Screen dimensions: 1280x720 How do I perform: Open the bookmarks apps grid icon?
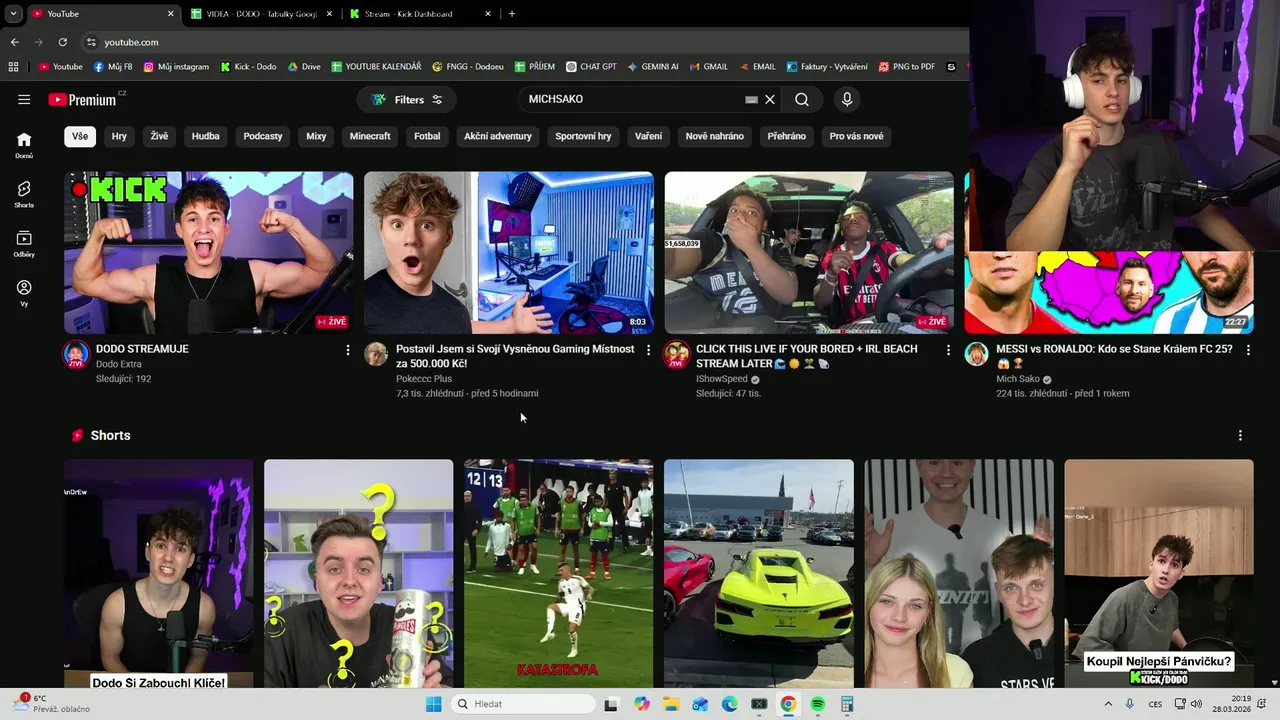13,67
